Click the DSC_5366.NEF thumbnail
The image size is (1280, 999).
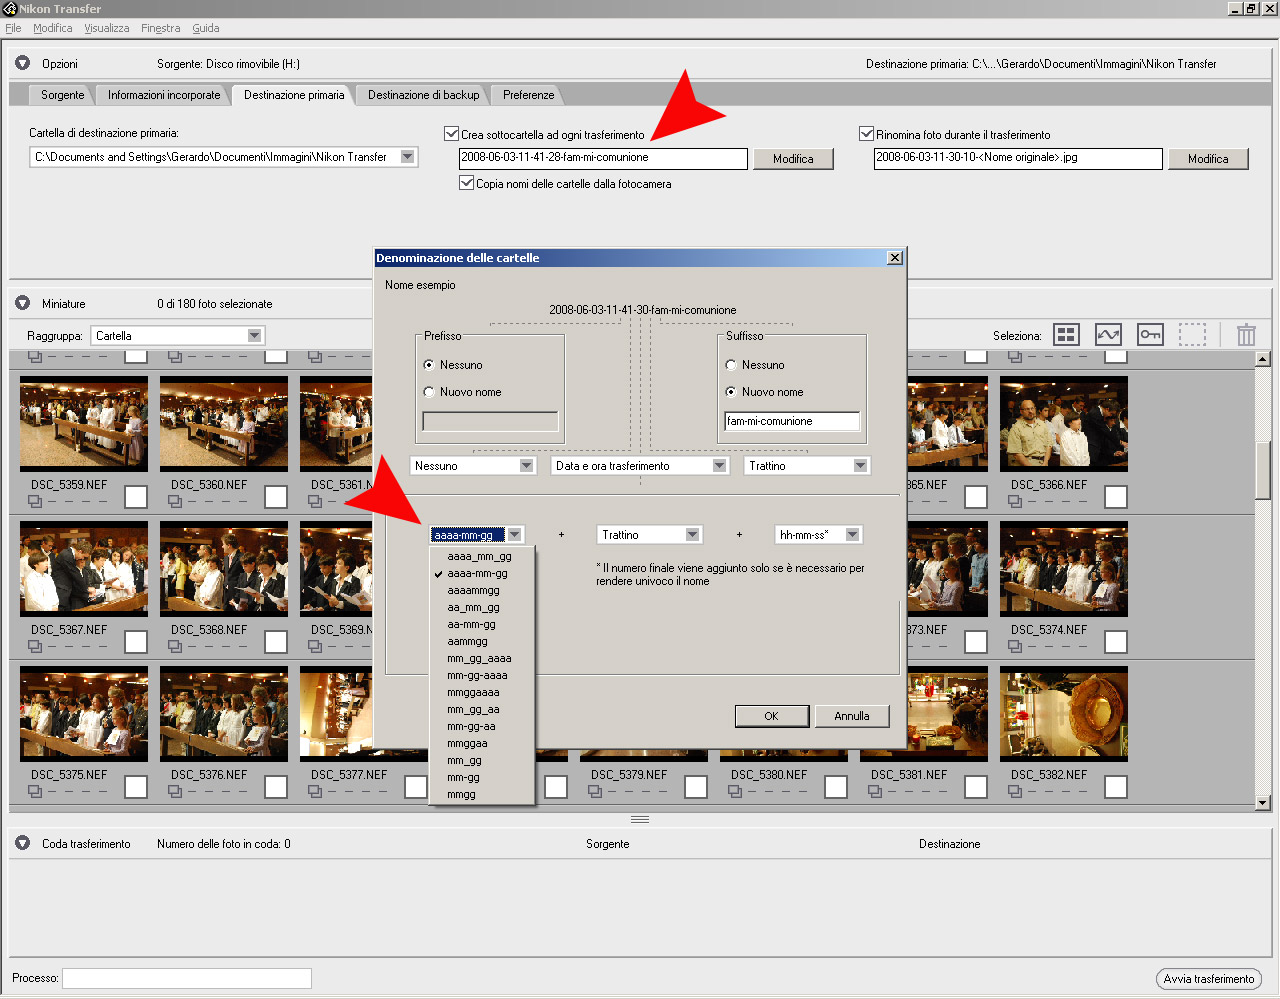coord(1064,424)
